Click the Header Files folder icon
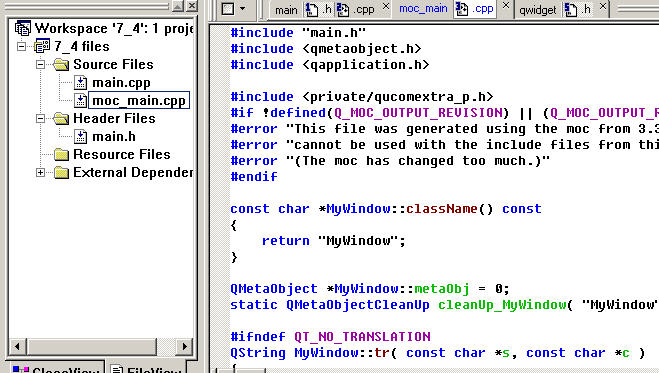 61,118
